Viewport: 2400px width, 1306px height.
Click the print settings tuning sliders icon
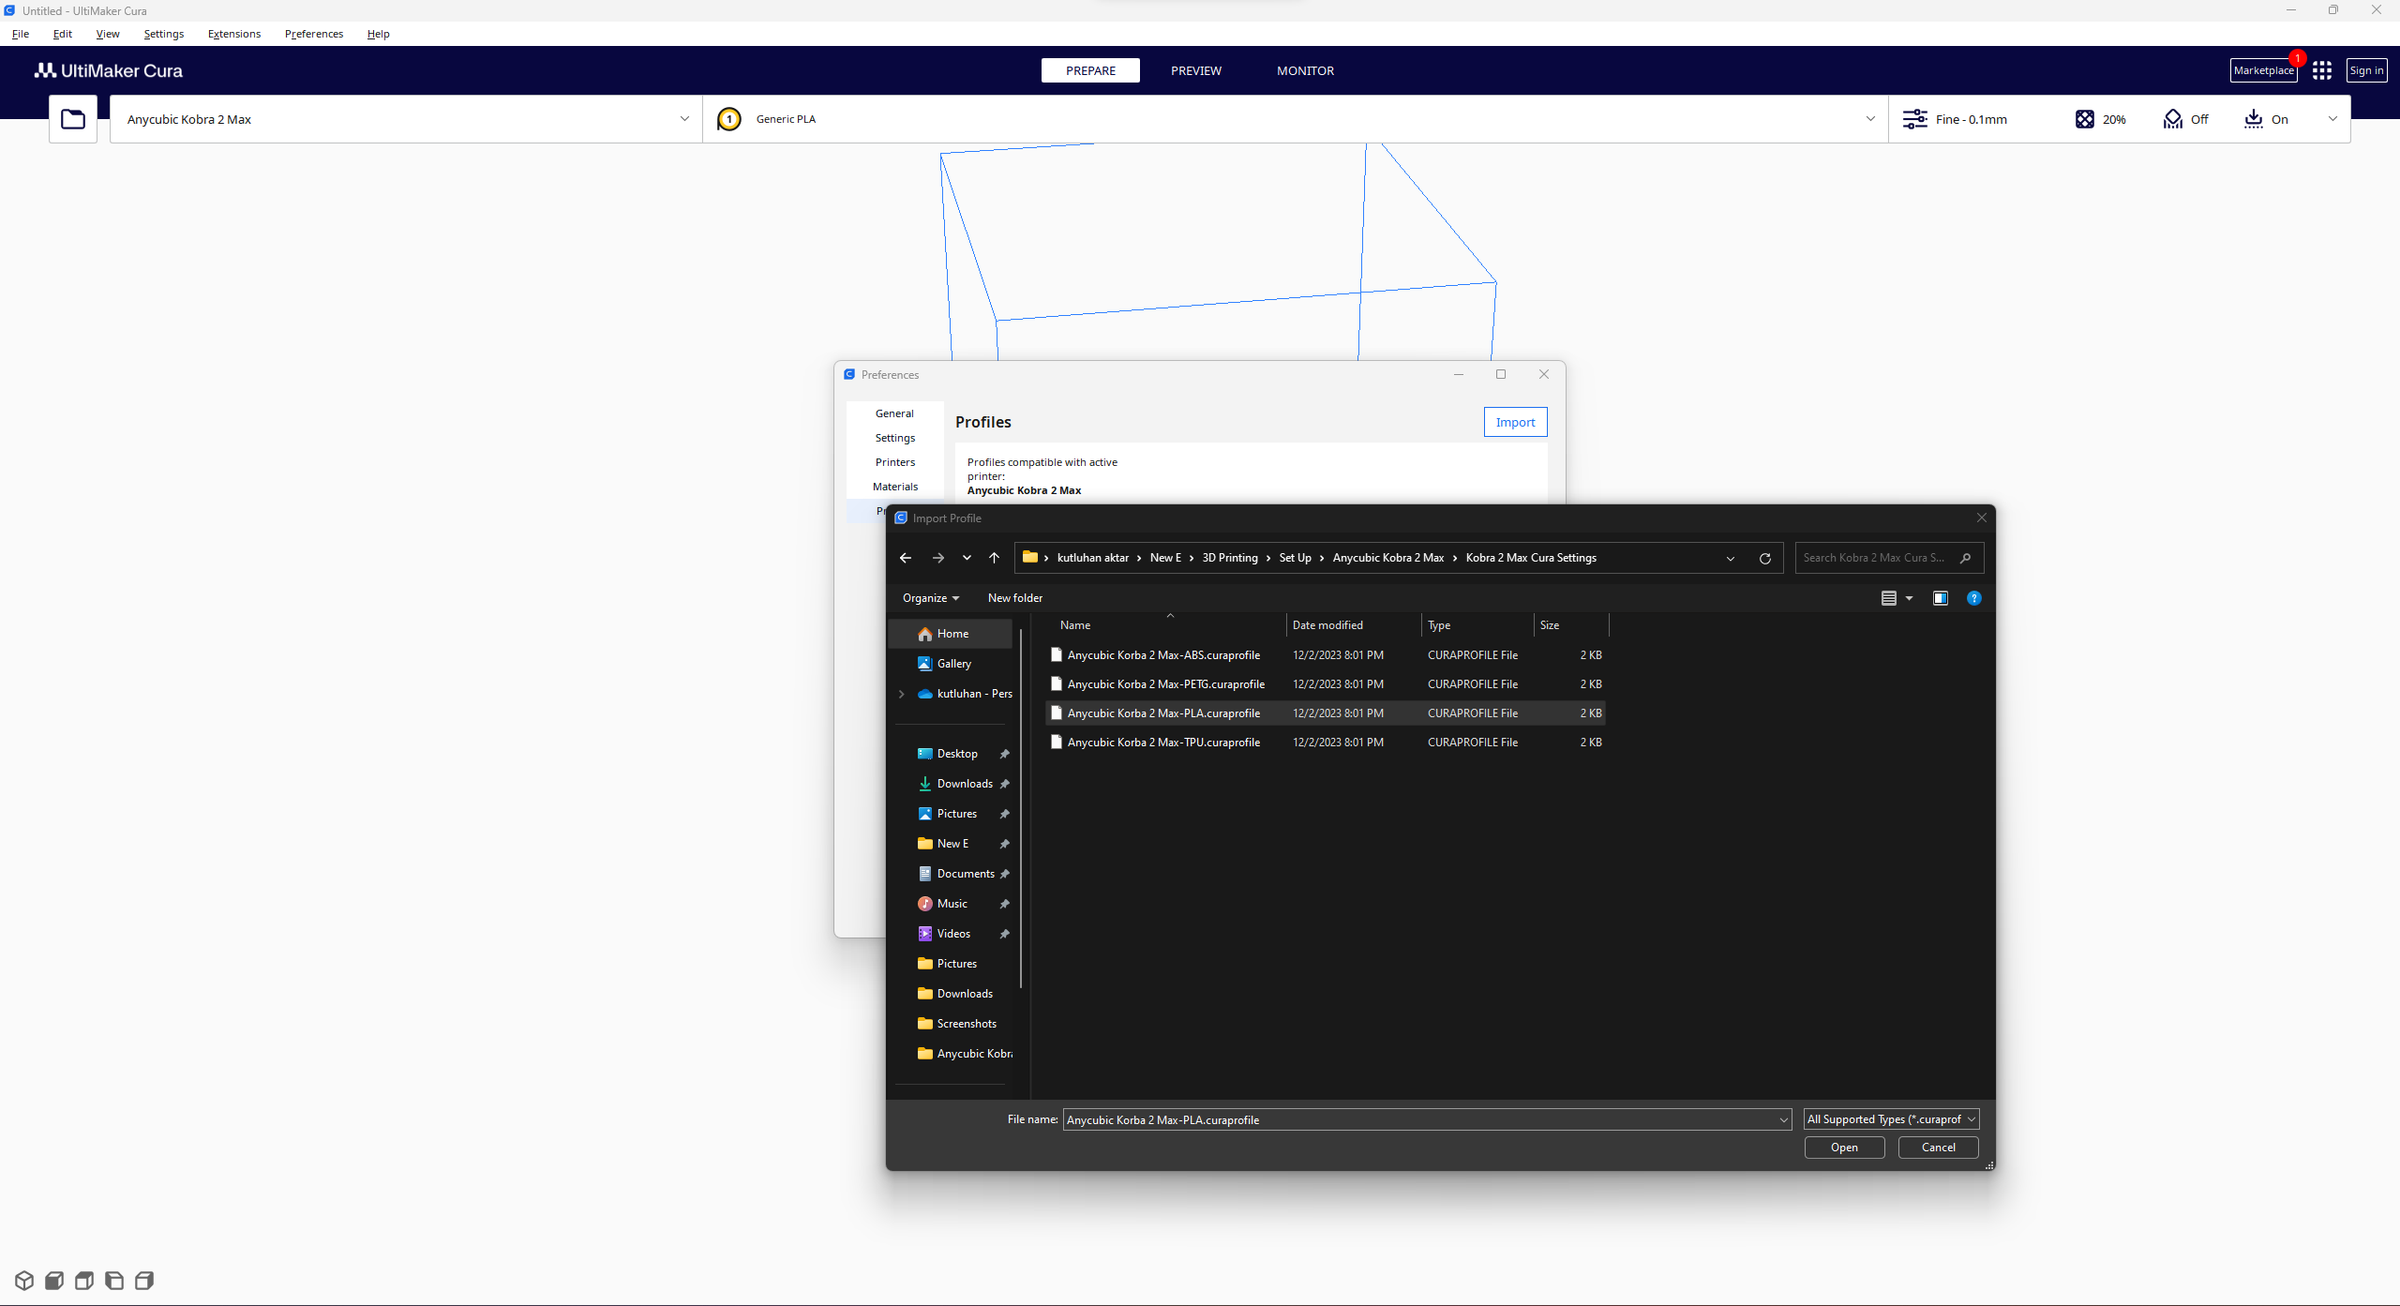1915,118
